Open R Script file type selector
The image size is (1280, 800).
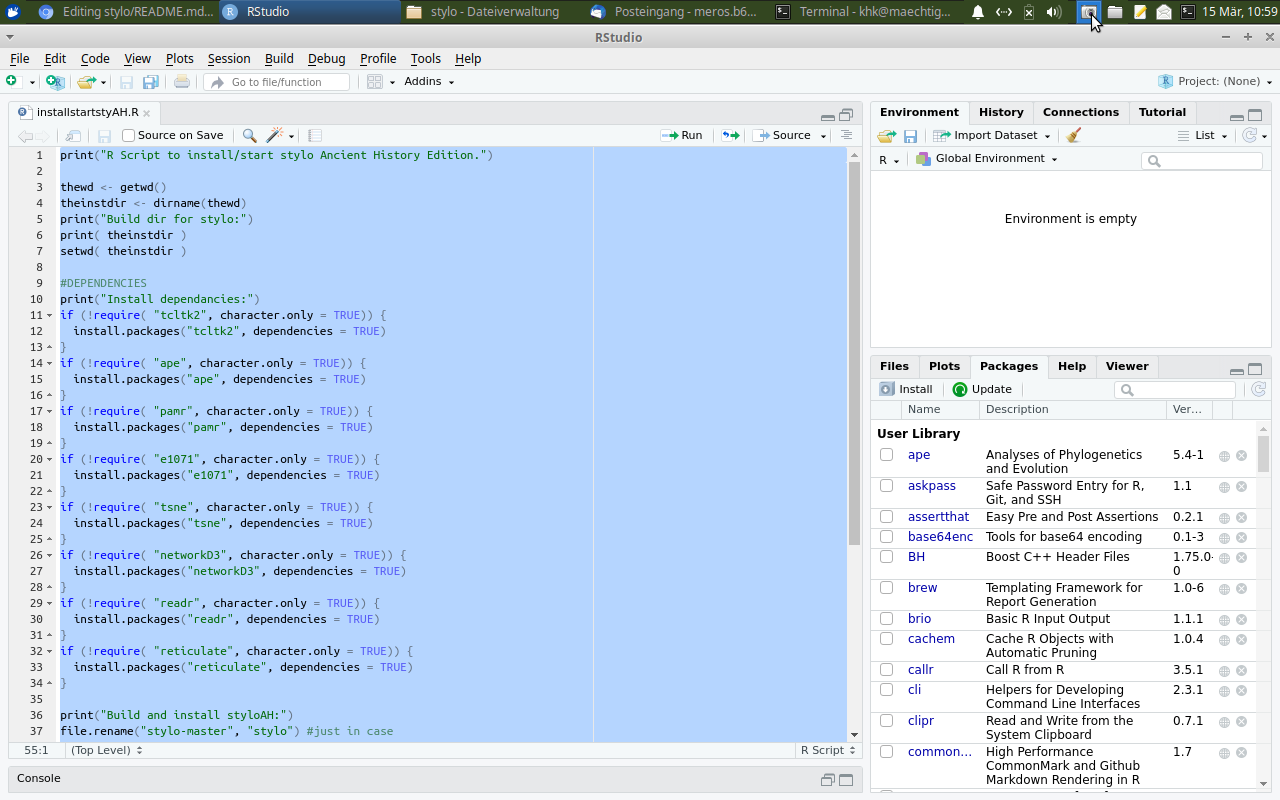[828, 750]
